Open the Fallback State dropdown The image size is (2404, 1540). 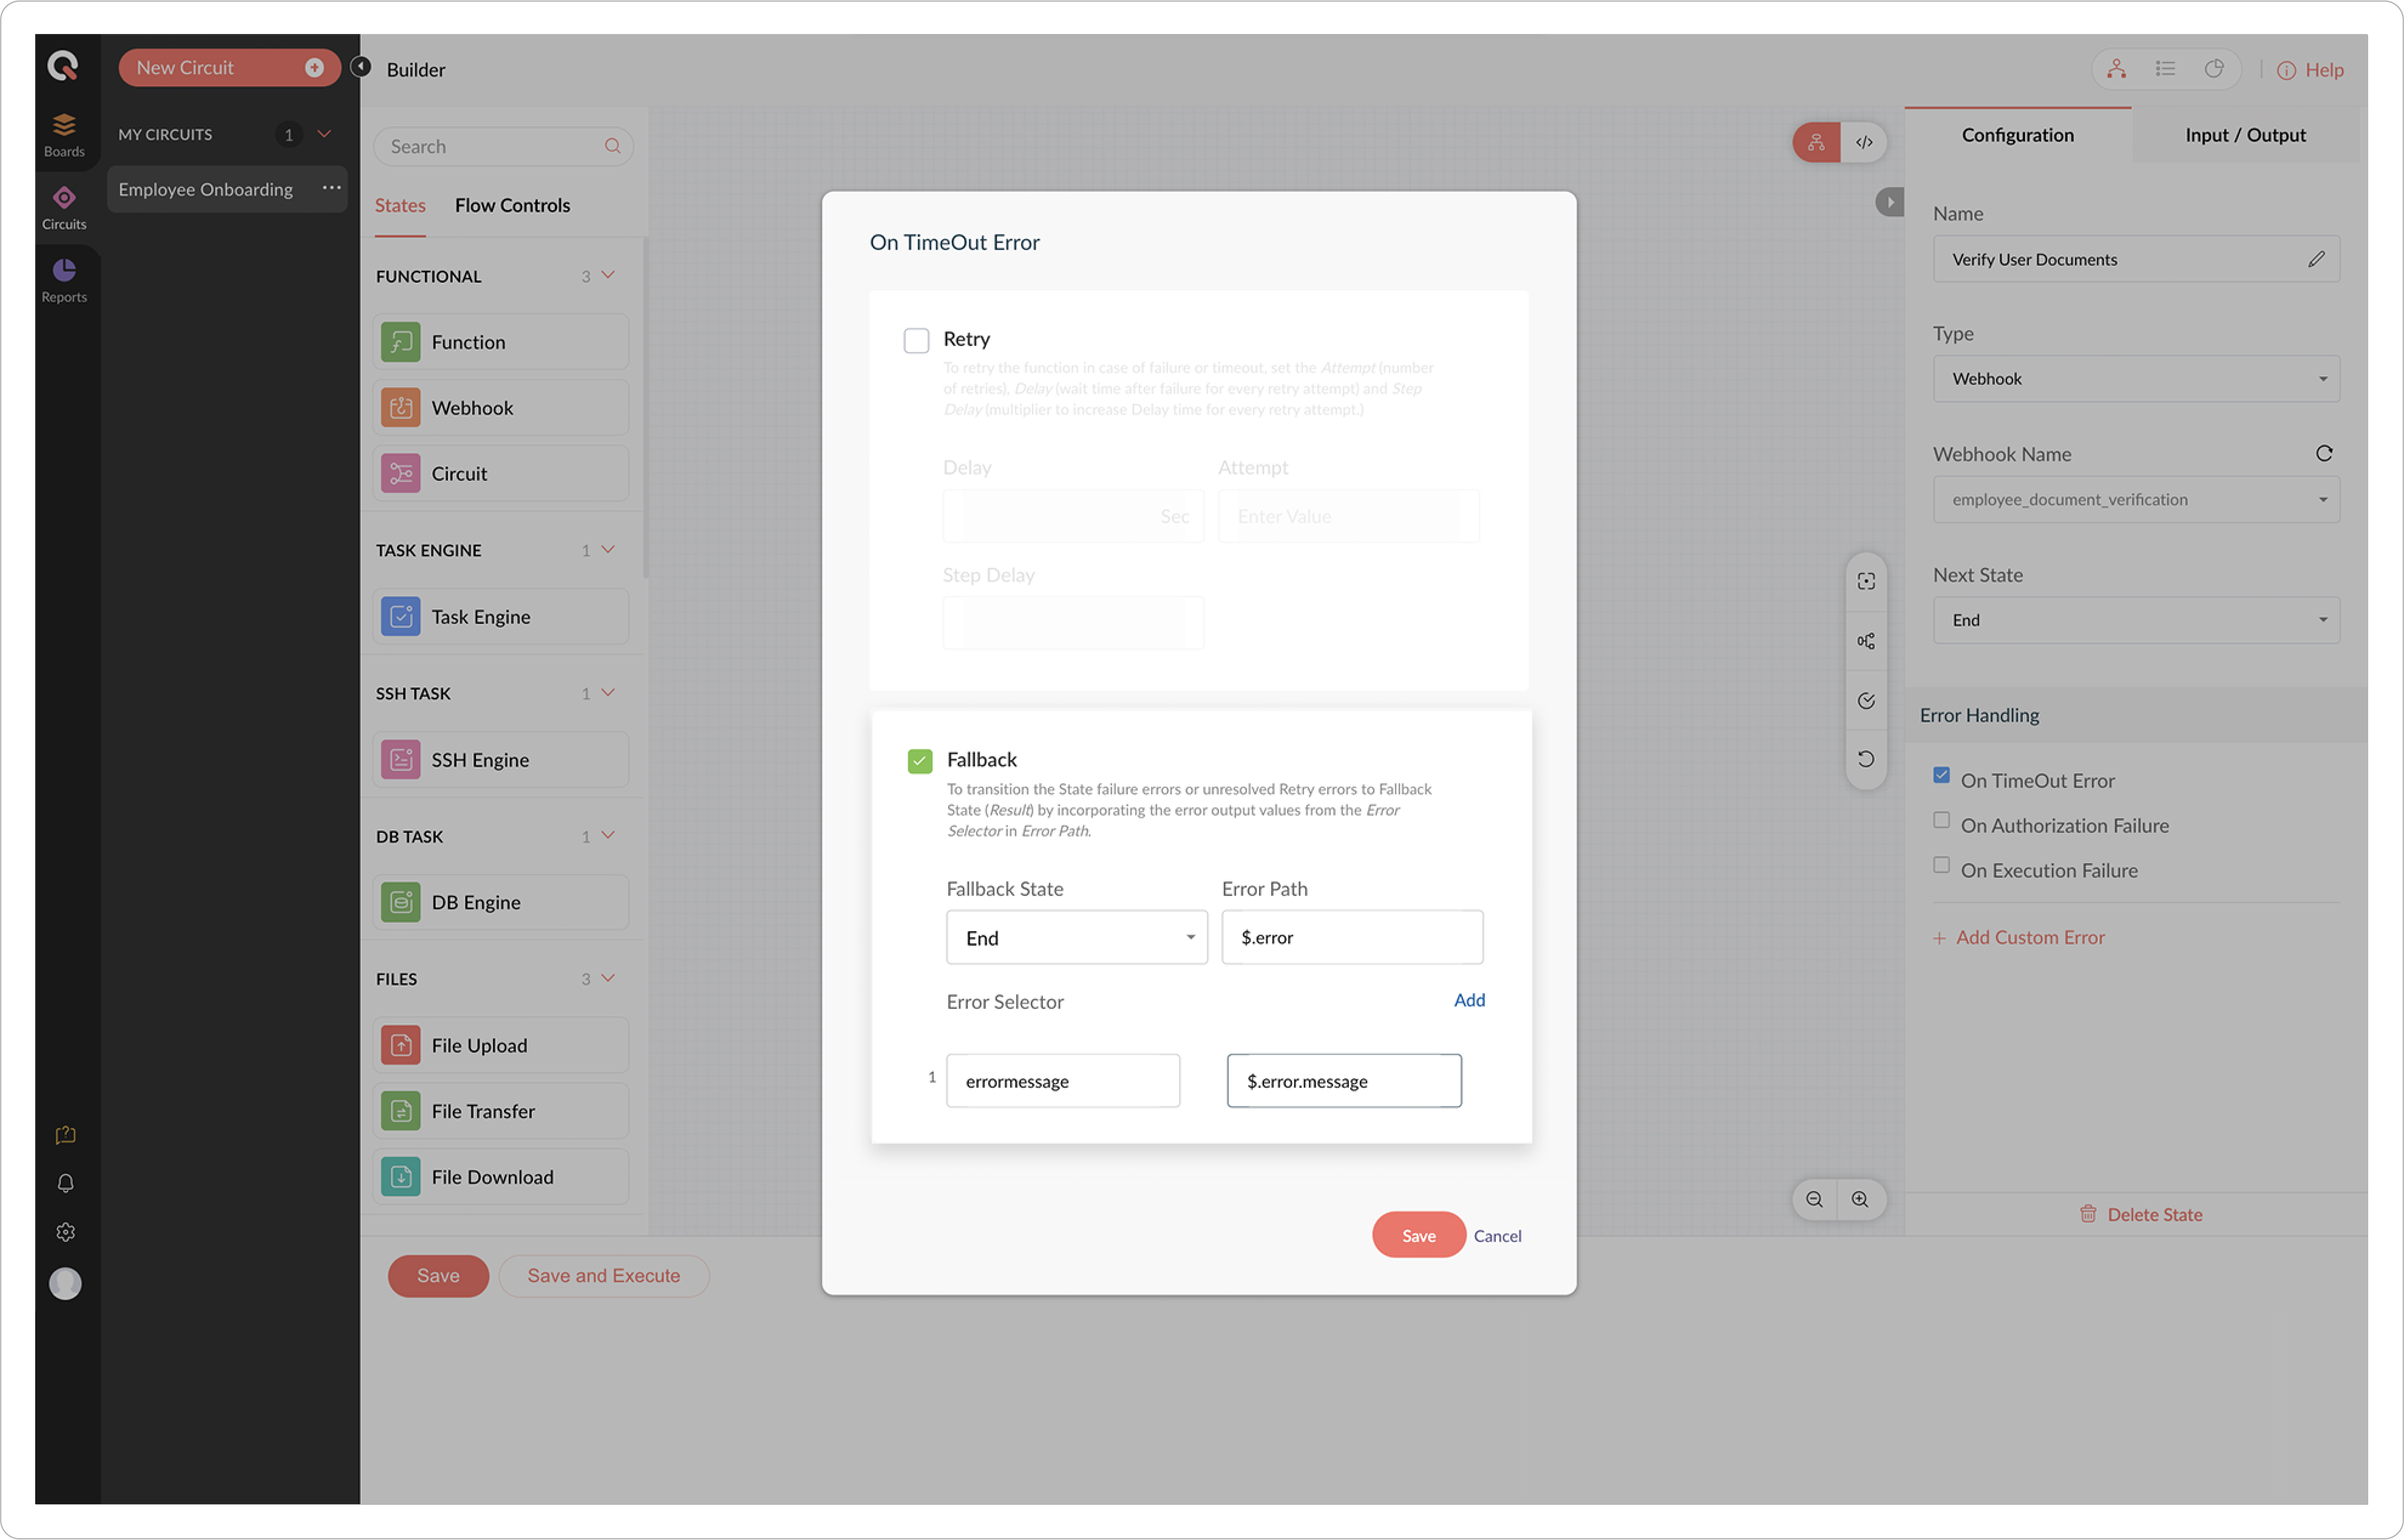click(1076, 938)
